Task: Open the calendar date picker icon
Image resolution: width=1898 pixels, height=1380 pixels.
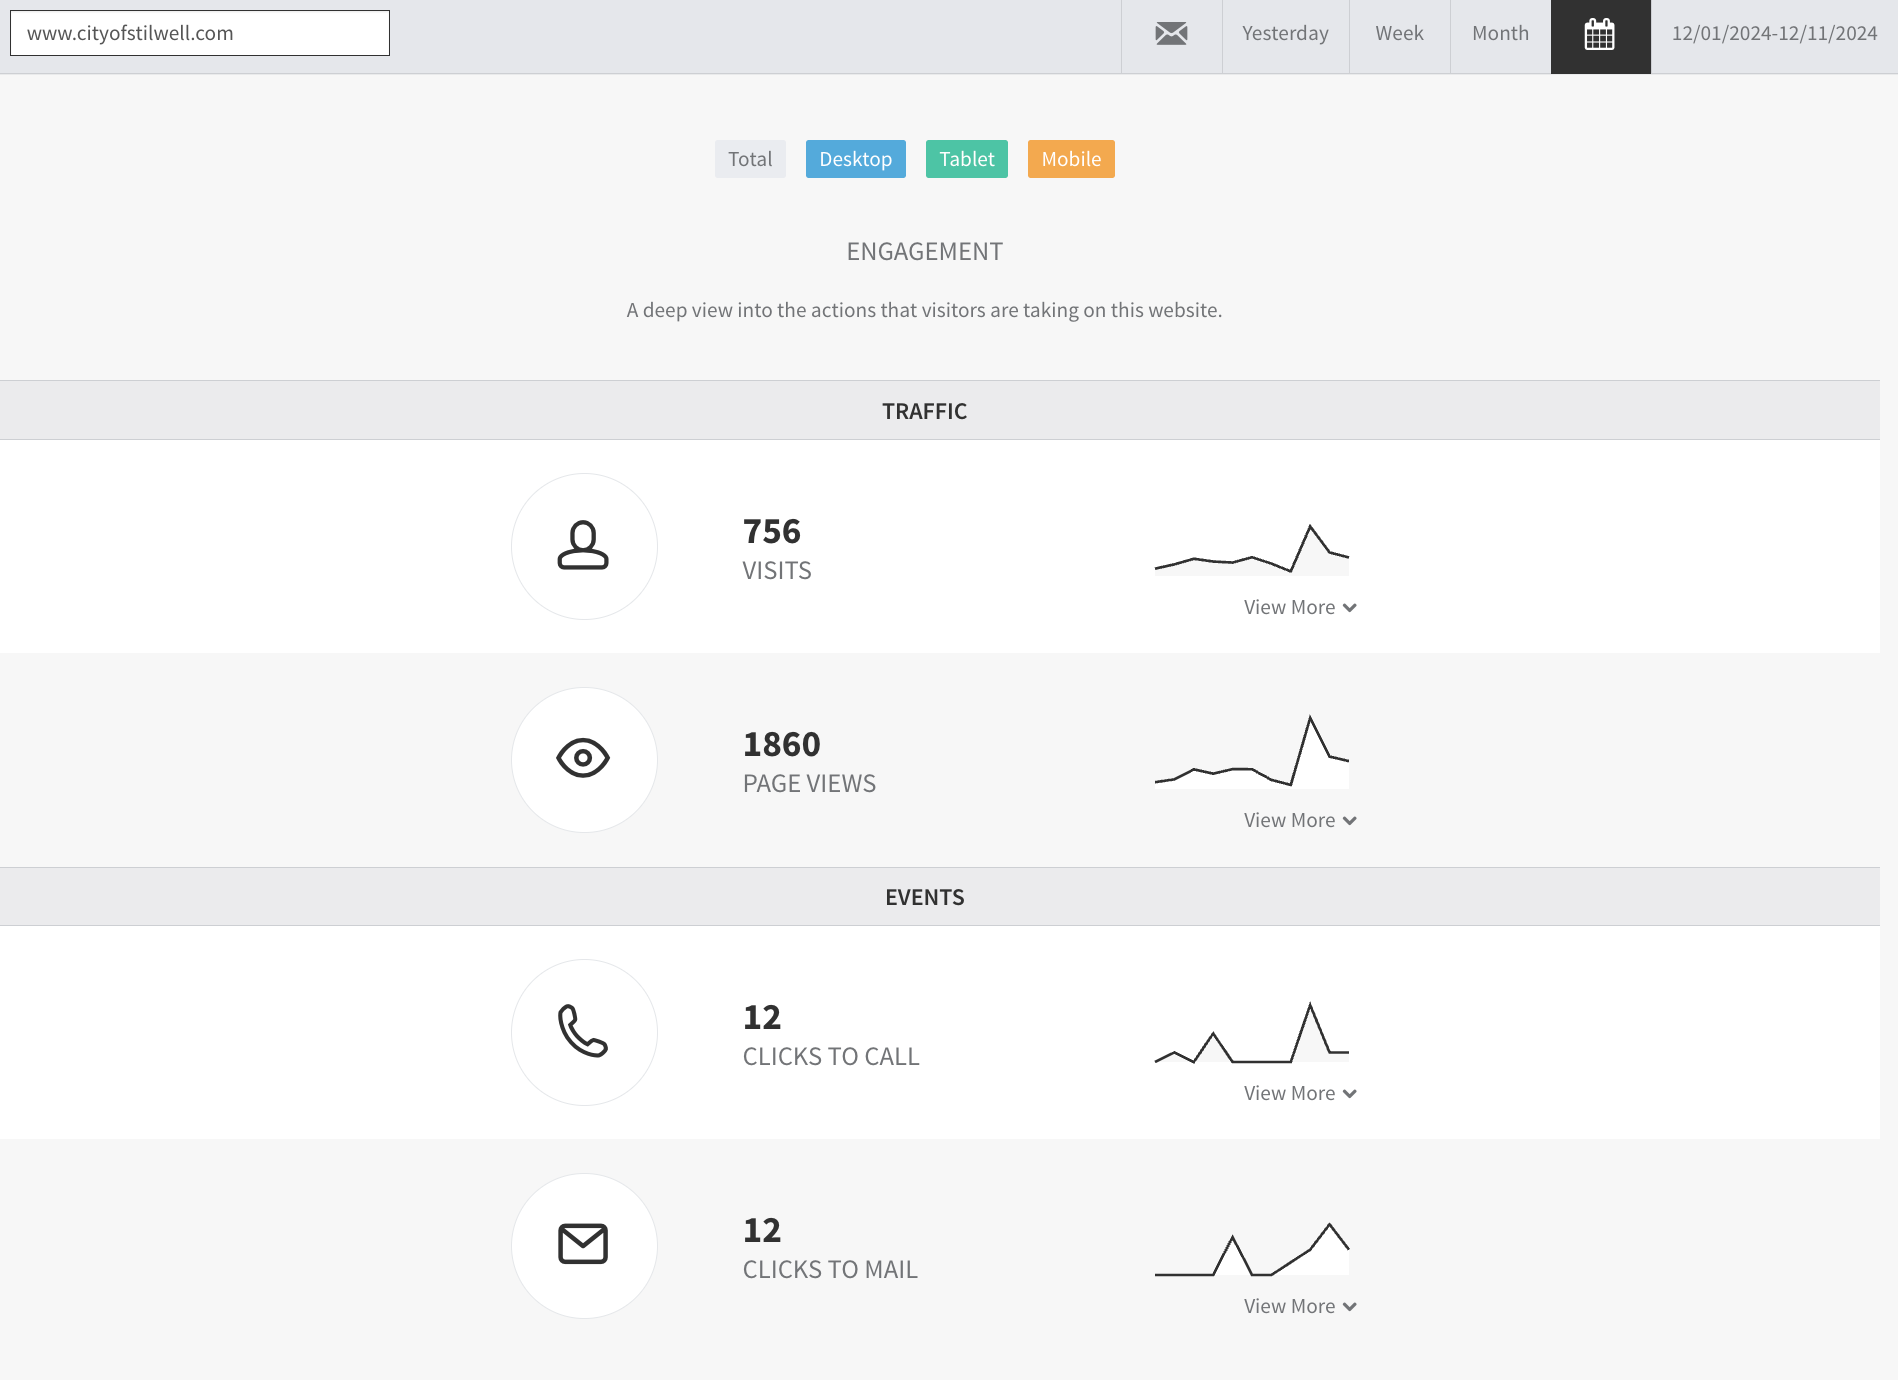Action: pyautogui.click(x=1600, y=35)
